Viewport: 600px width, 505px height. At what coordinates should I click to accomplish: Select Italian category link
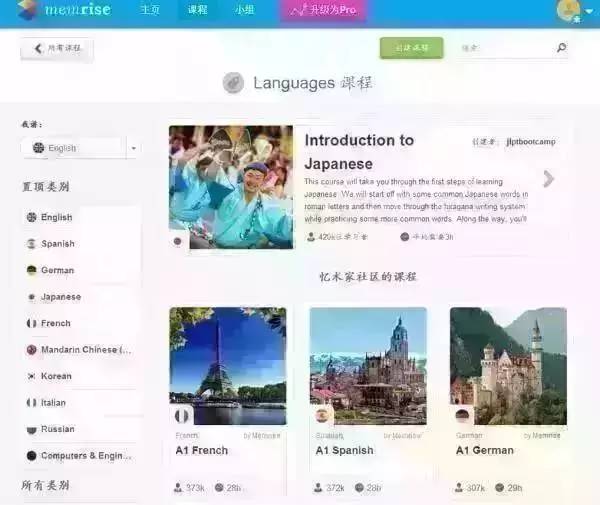(x=53, y=403)
